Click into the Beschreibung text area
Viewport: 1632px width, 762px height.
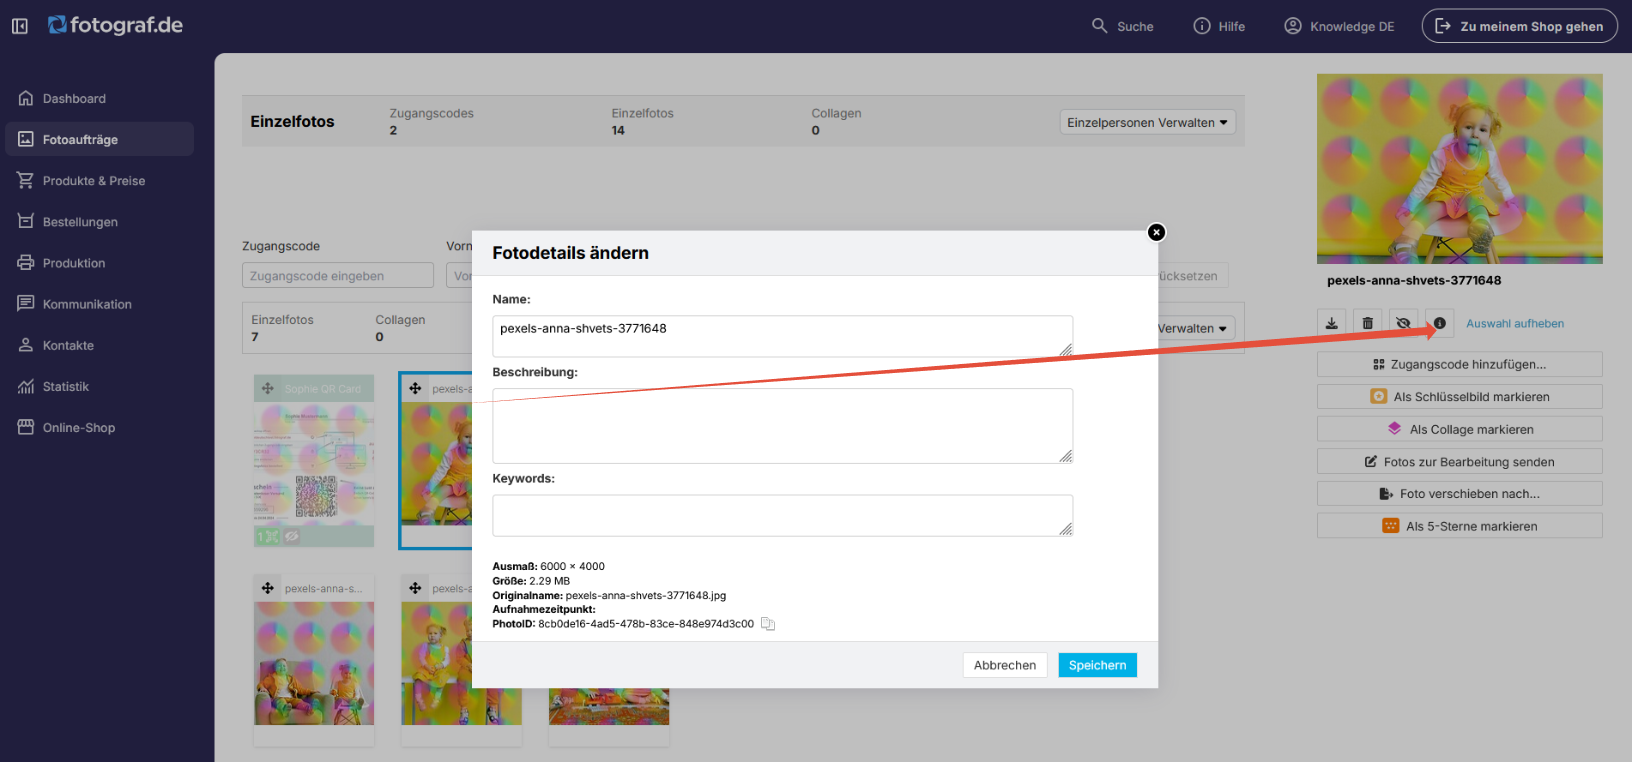pyautogui.click(x=782, y=426)
